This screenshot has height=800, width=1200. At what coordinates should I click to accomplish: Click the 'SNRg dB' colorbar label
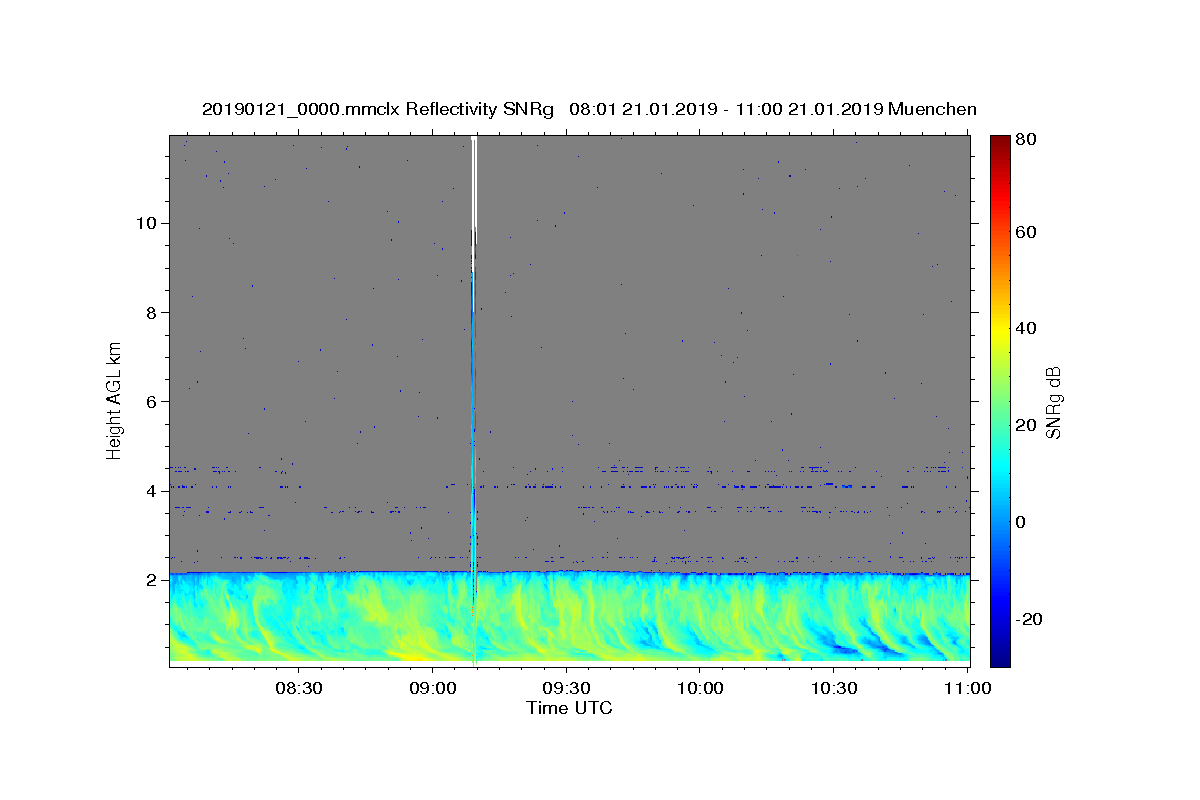pos(1053,402)
